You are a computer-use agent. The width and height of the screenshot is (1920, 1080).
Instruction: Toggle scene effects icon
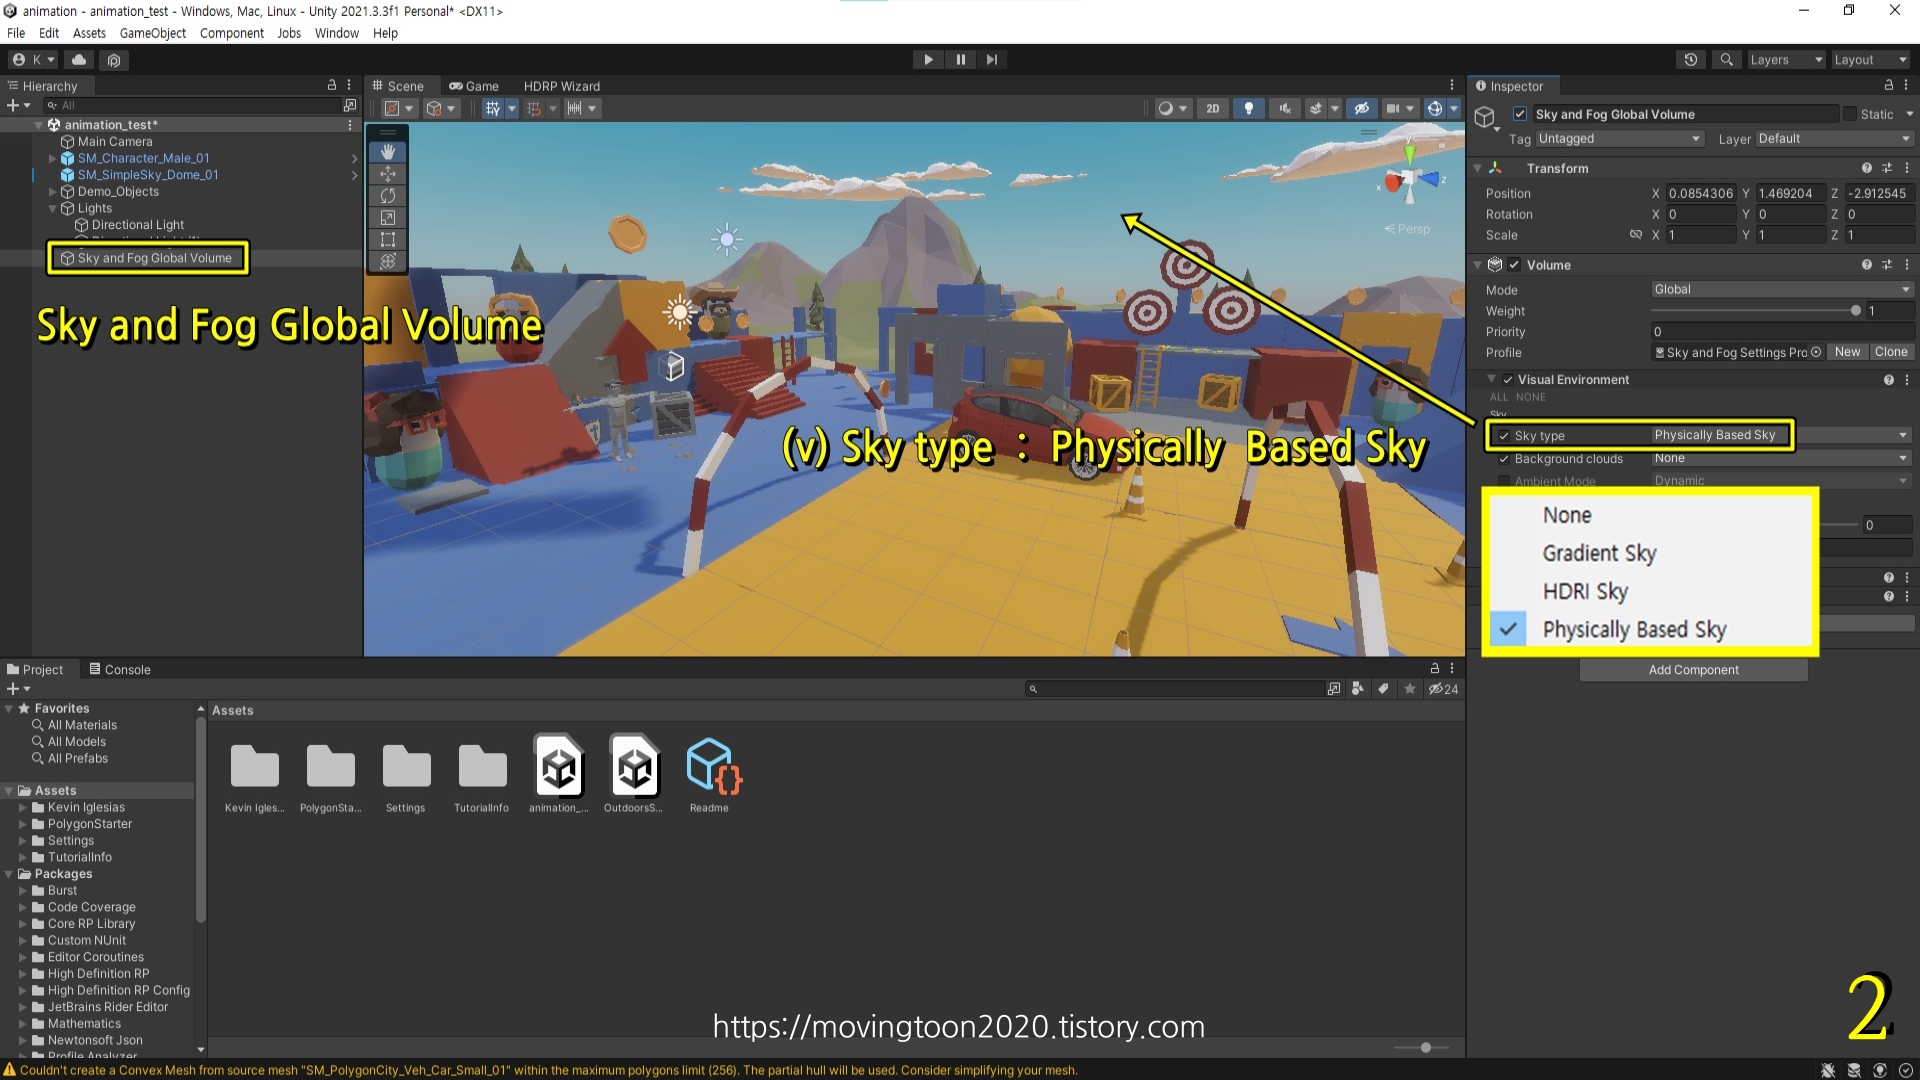click(x=1316, y=109)
